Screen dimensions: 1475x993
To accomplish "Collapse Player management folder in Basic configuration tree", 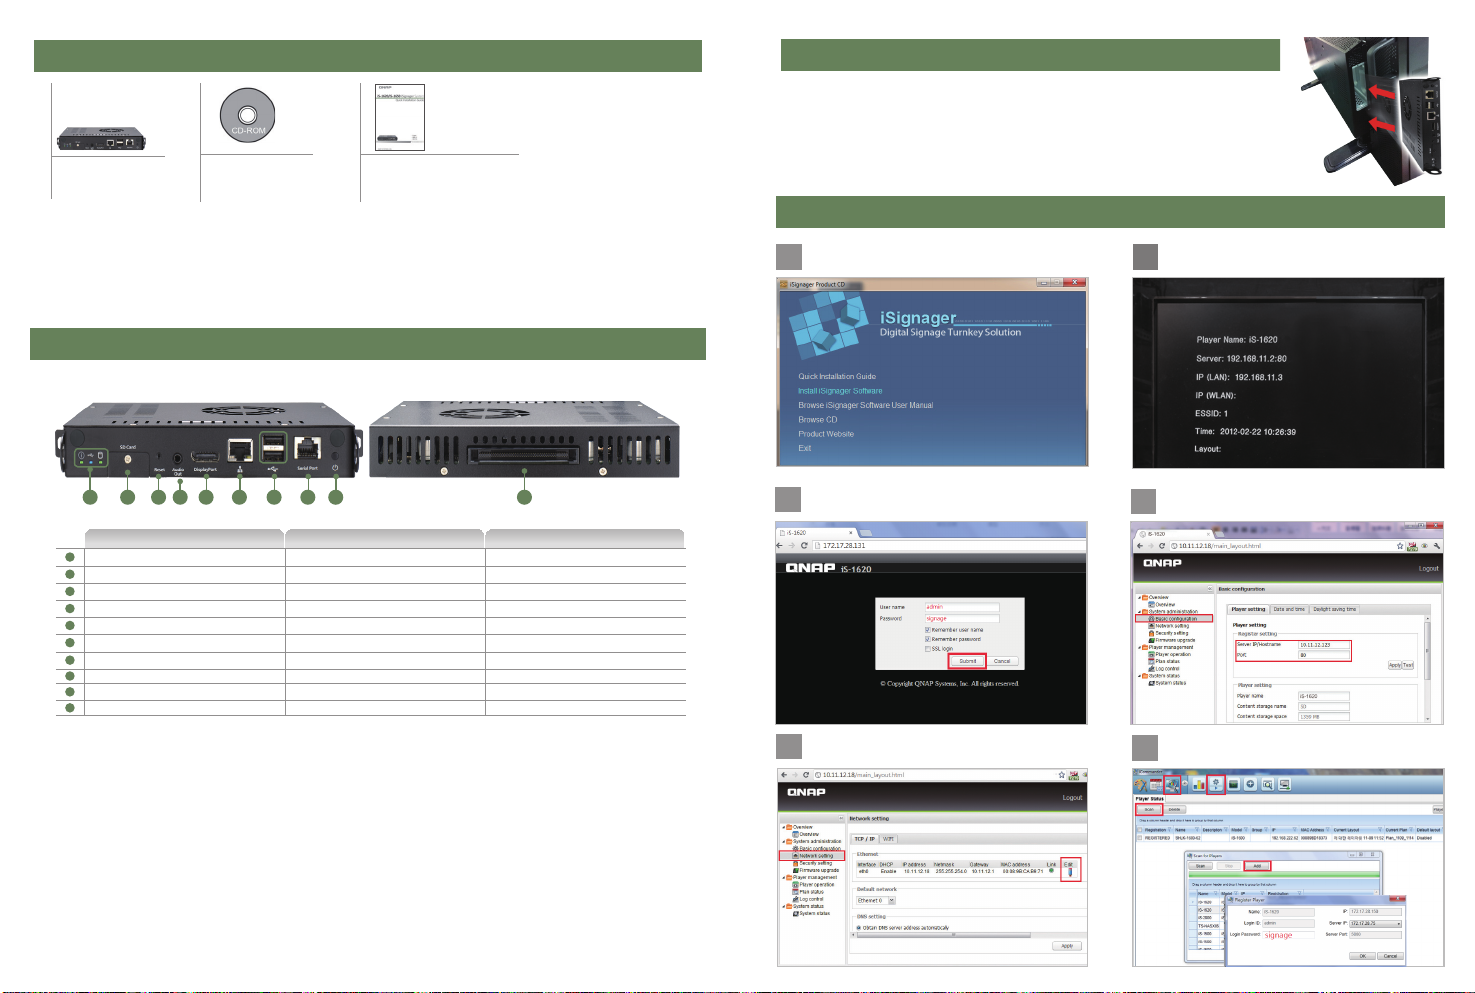I will pyautogui.click(x=1139, y=647).
